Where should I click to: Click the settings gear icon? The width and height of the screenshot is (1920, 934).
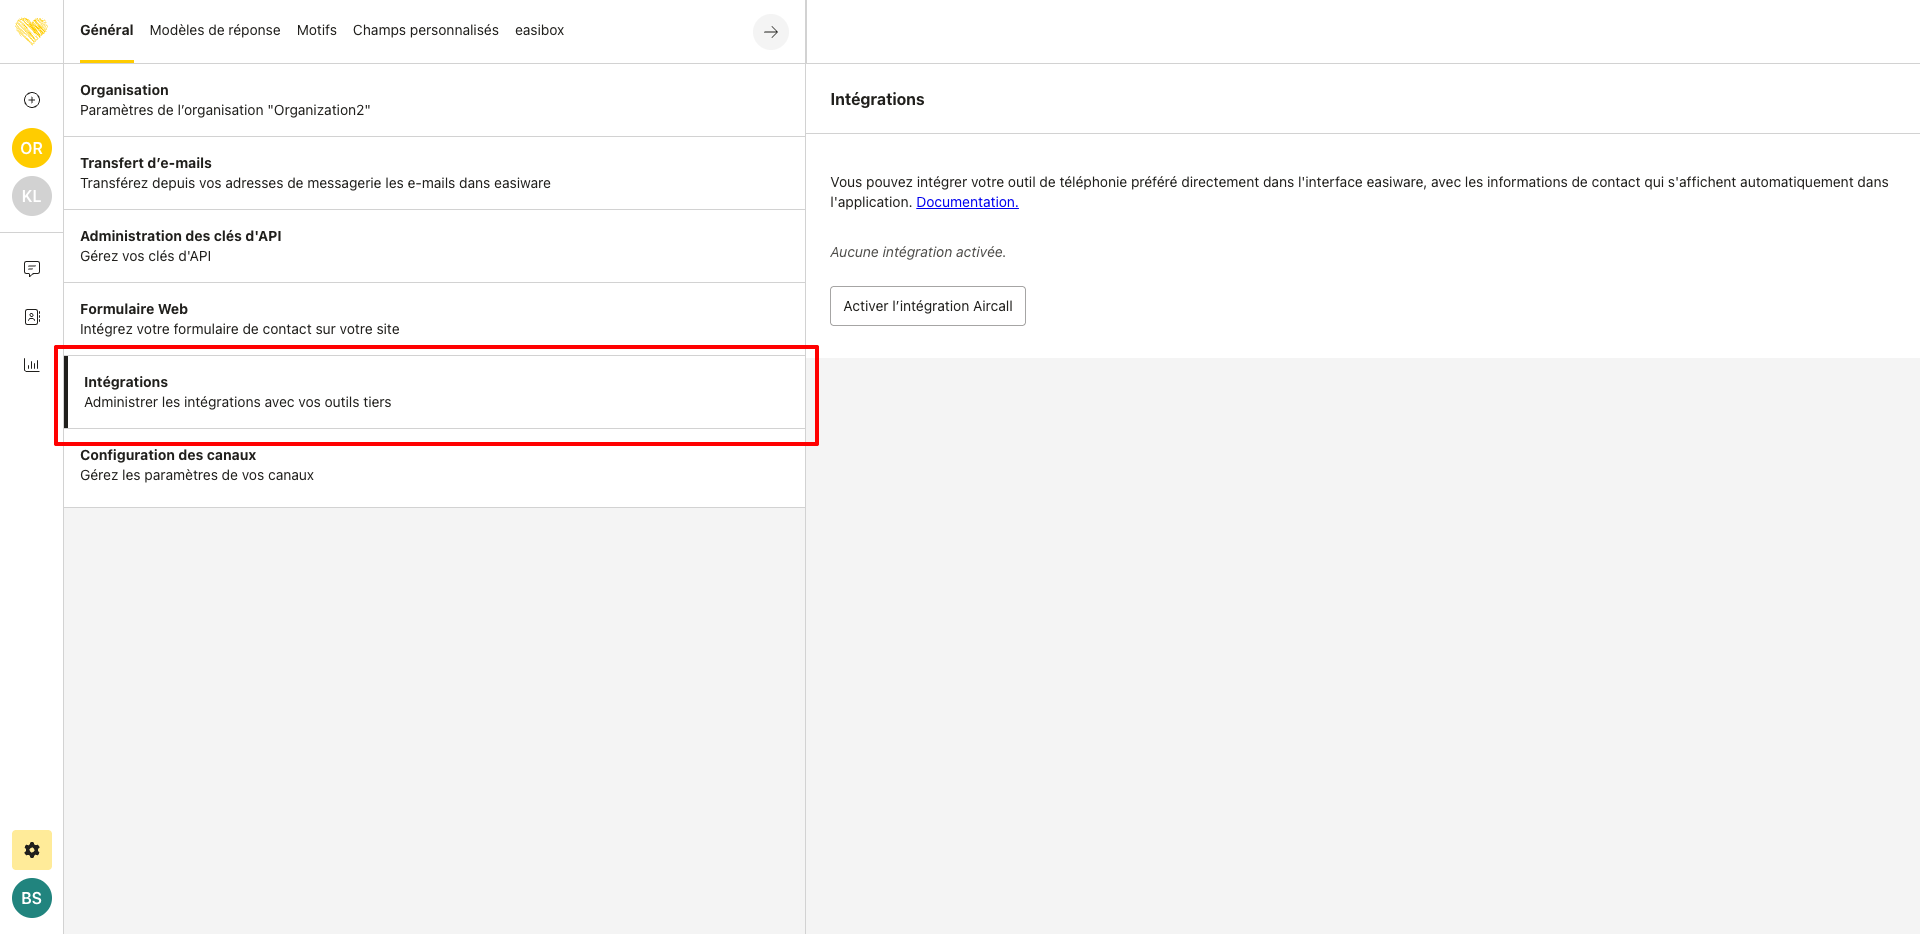(32, 850)
